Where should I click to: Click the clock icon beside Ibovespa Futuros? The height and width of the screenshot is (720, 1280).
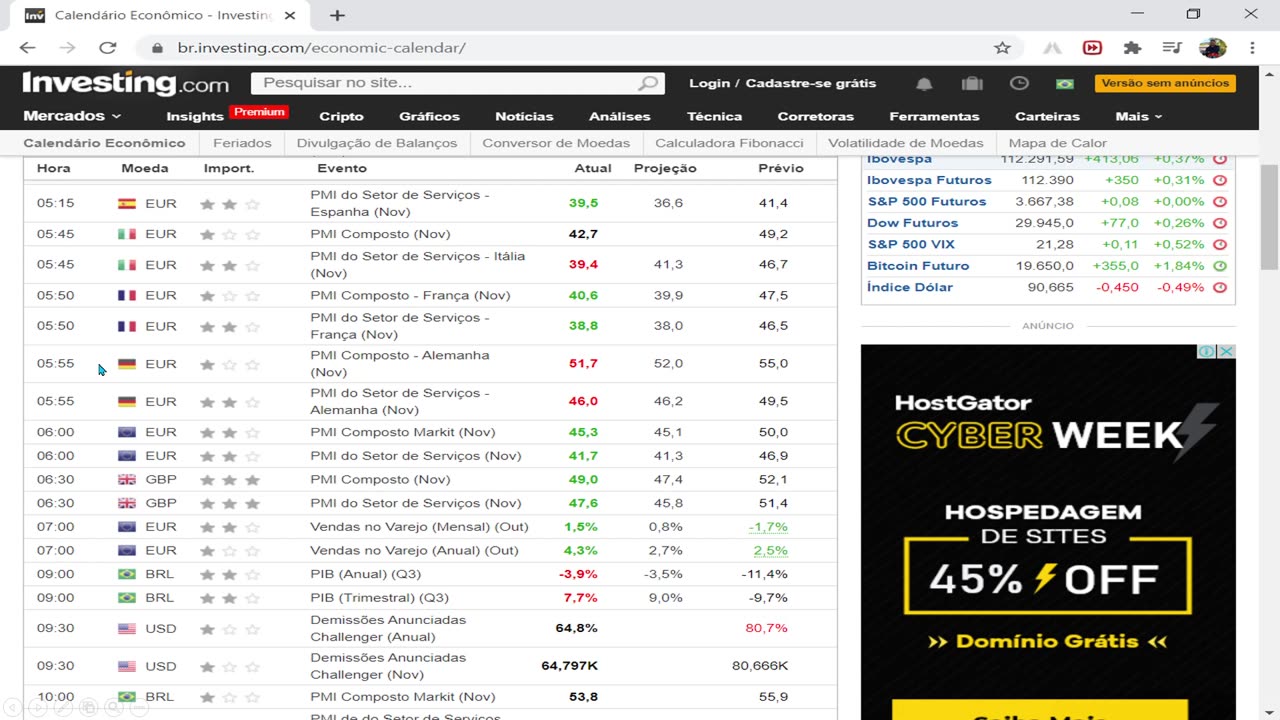pyautogui.click(x=1220, y=180)
